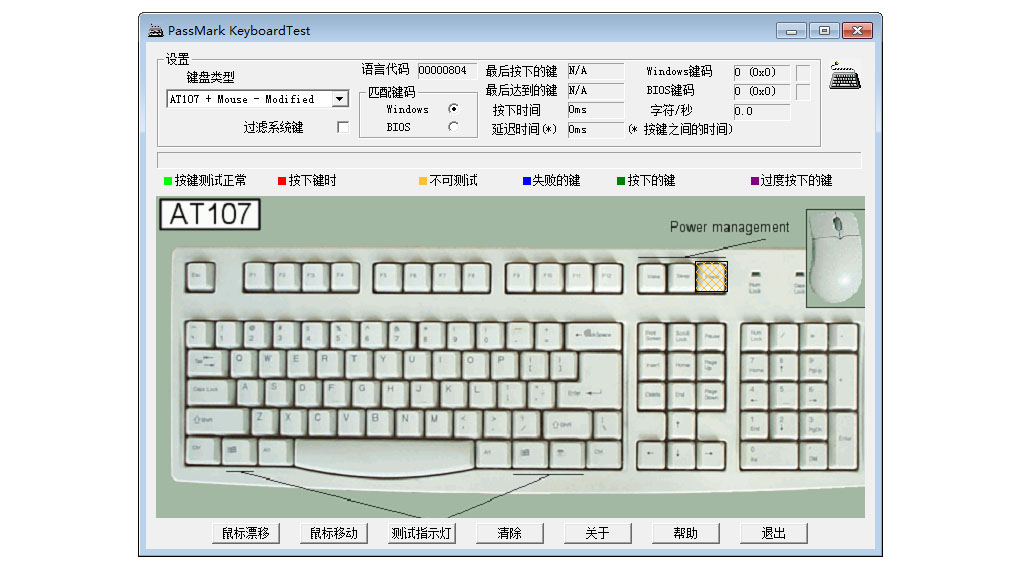Click the 鼠标漂移 button
This screenshot has width=1024, height=570.
246,533
